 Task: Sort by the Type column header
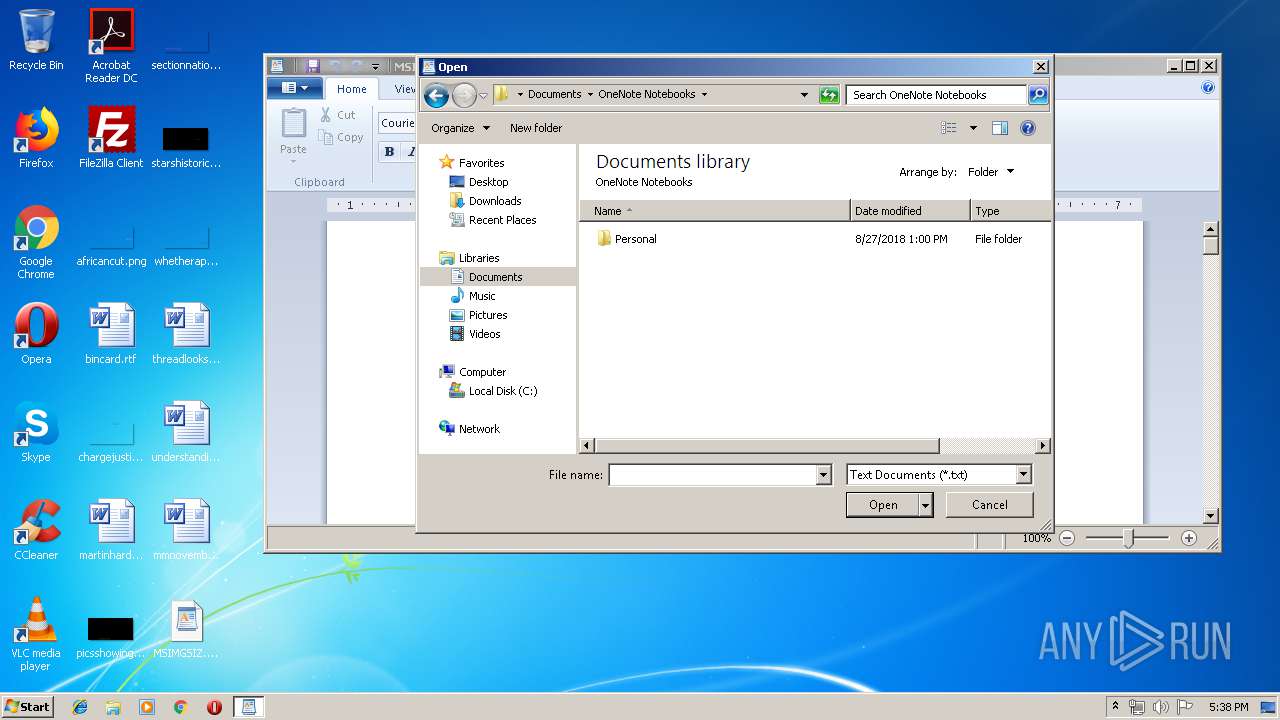pyautogui.click(x=1010, y=211)
